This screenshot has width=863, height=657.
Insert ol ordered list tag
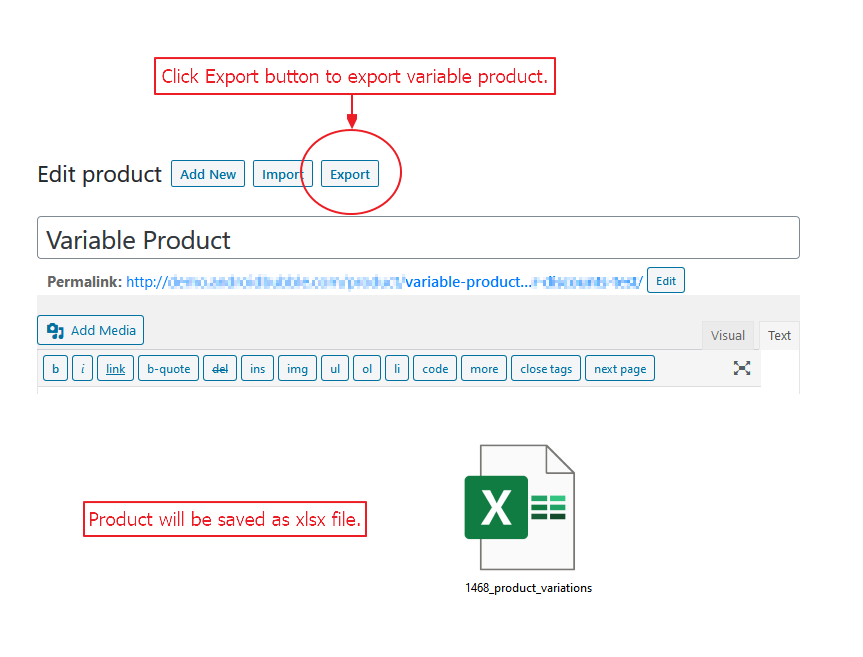[x=367, y=369]
